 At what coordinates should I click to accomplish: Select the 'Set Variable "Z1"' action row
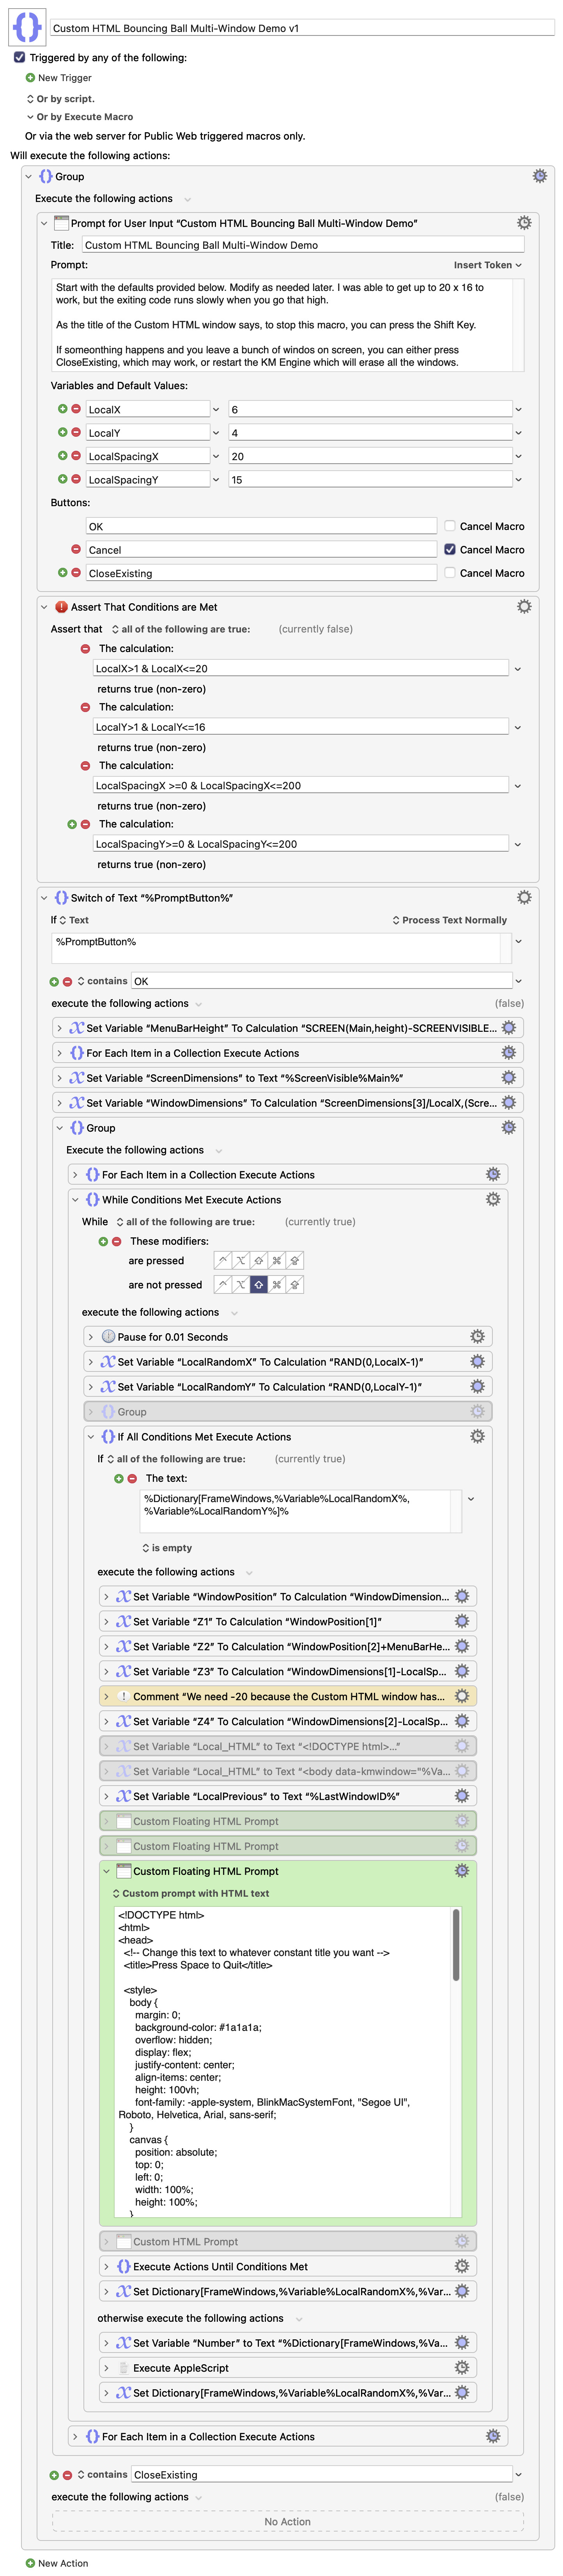[x=288, y=1622]
